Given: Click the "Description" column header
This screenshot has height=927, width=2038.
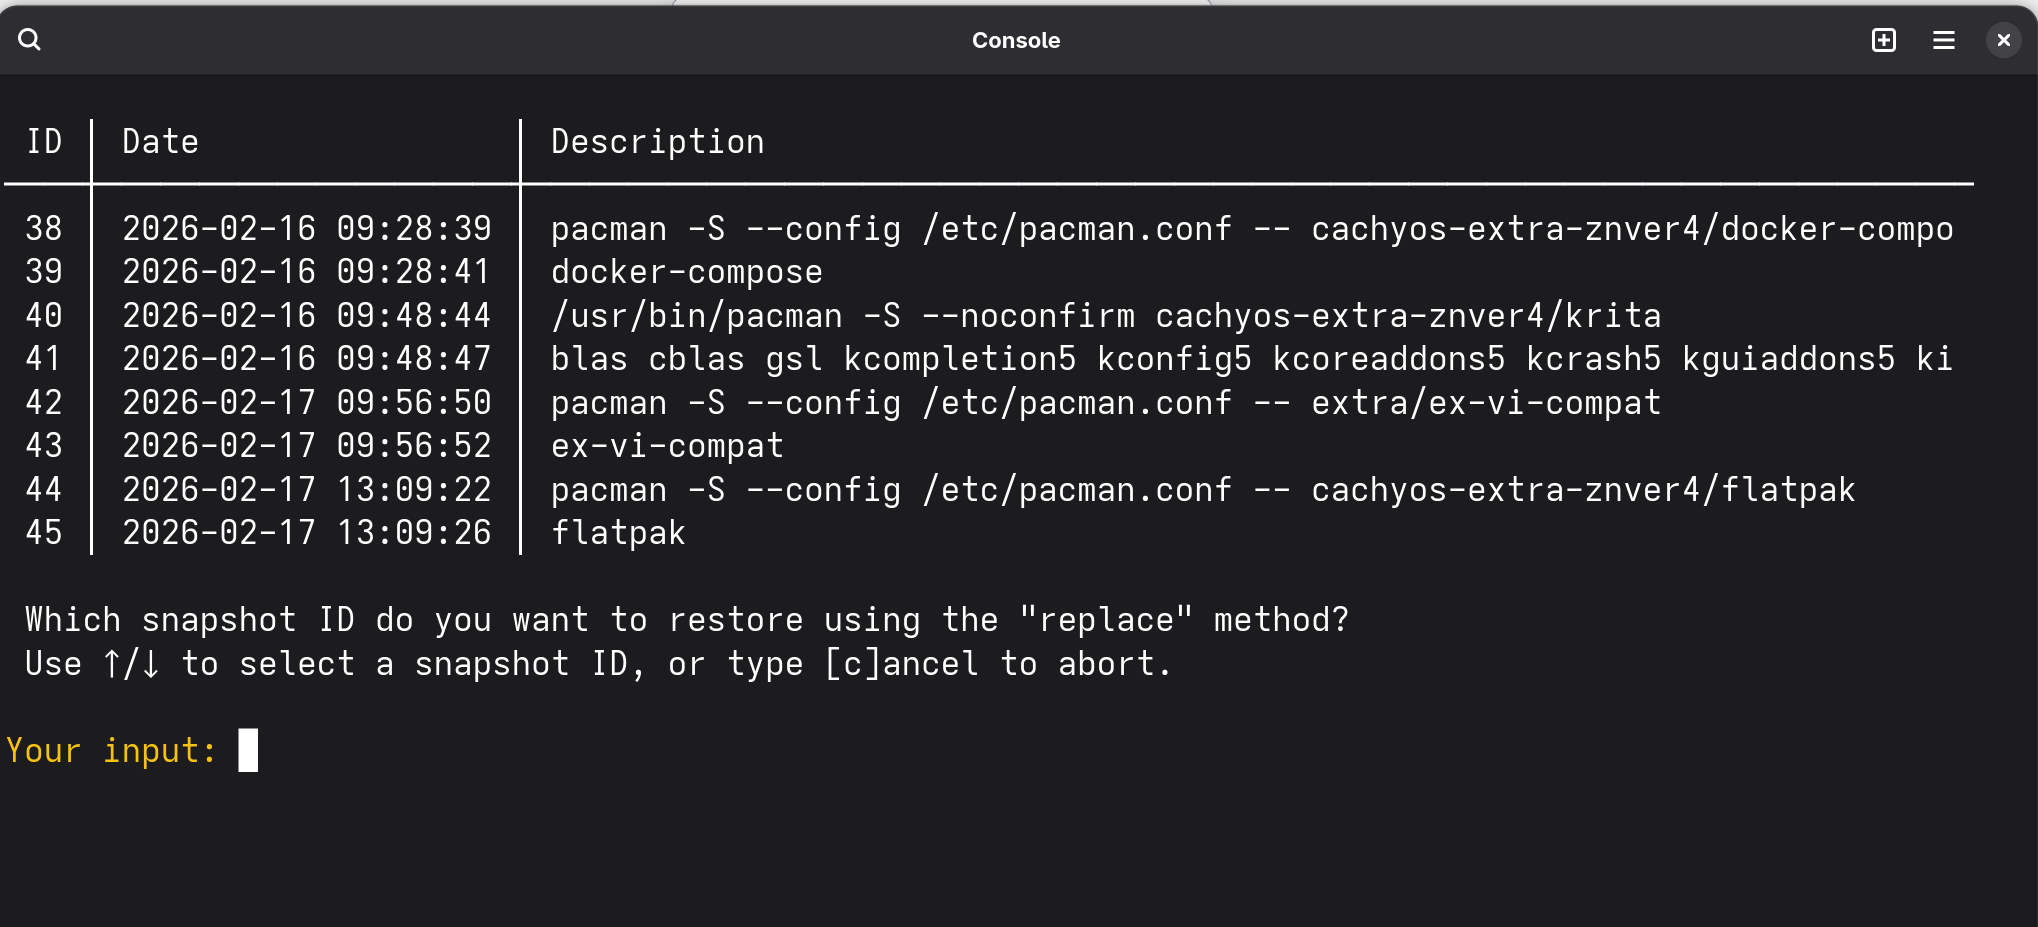Looking at the screenshot, I should (657, 142).
